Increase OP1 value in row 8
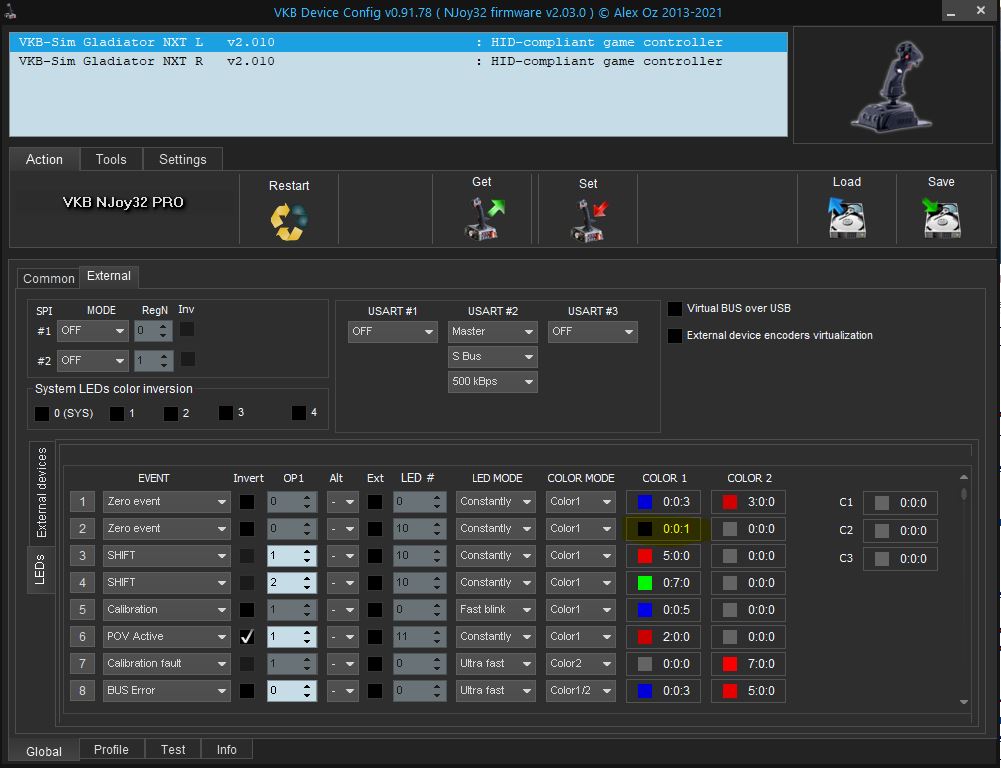This screenshot has width=1001, height=768. pyautogui.click(x=308, y=686)
